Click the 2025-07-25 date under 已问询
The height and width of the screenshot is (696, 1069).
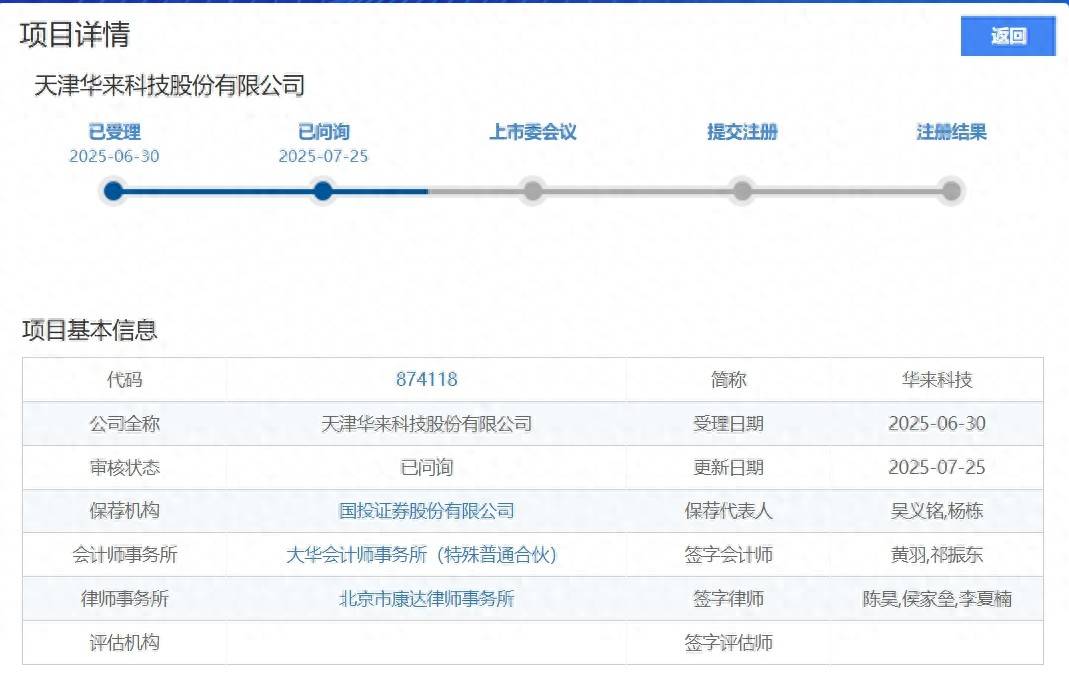323,156
